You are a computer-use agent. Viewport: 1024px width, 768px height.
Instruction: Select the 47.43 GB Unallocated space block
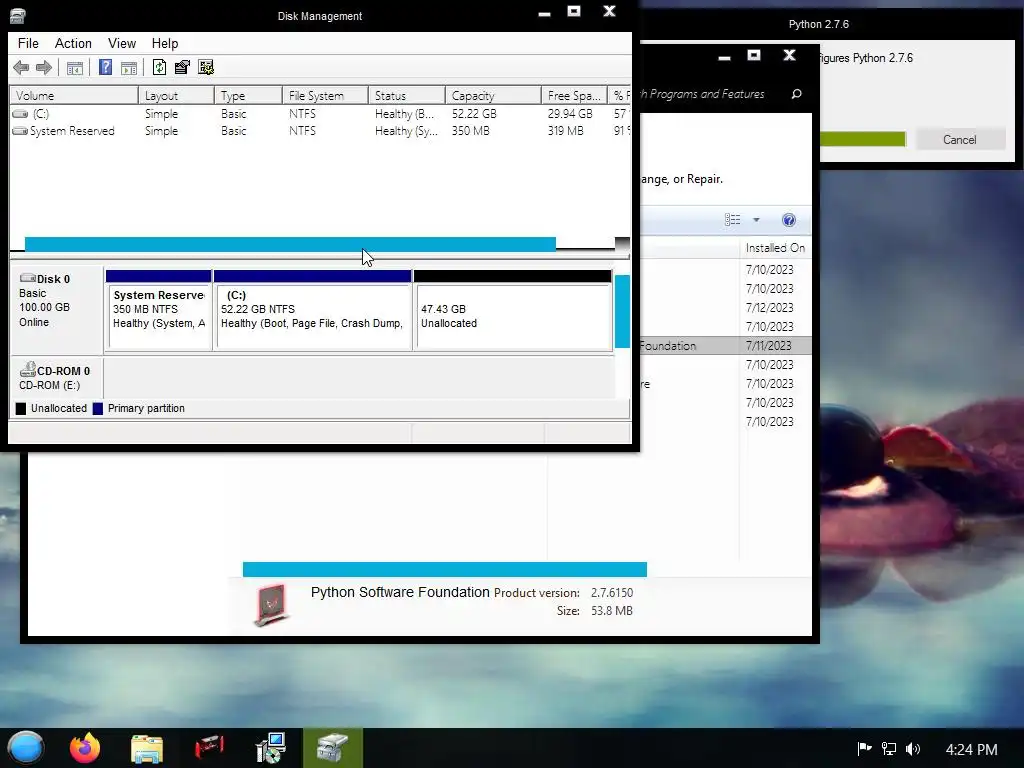point(513,310)
